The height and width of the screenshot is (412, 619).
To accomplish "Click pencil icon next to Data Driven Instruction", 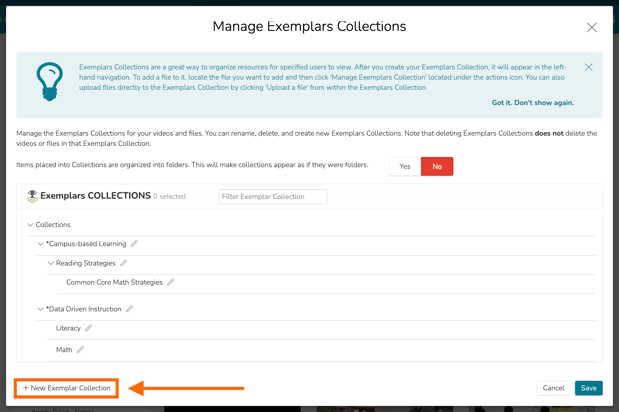I will (129, 309).
